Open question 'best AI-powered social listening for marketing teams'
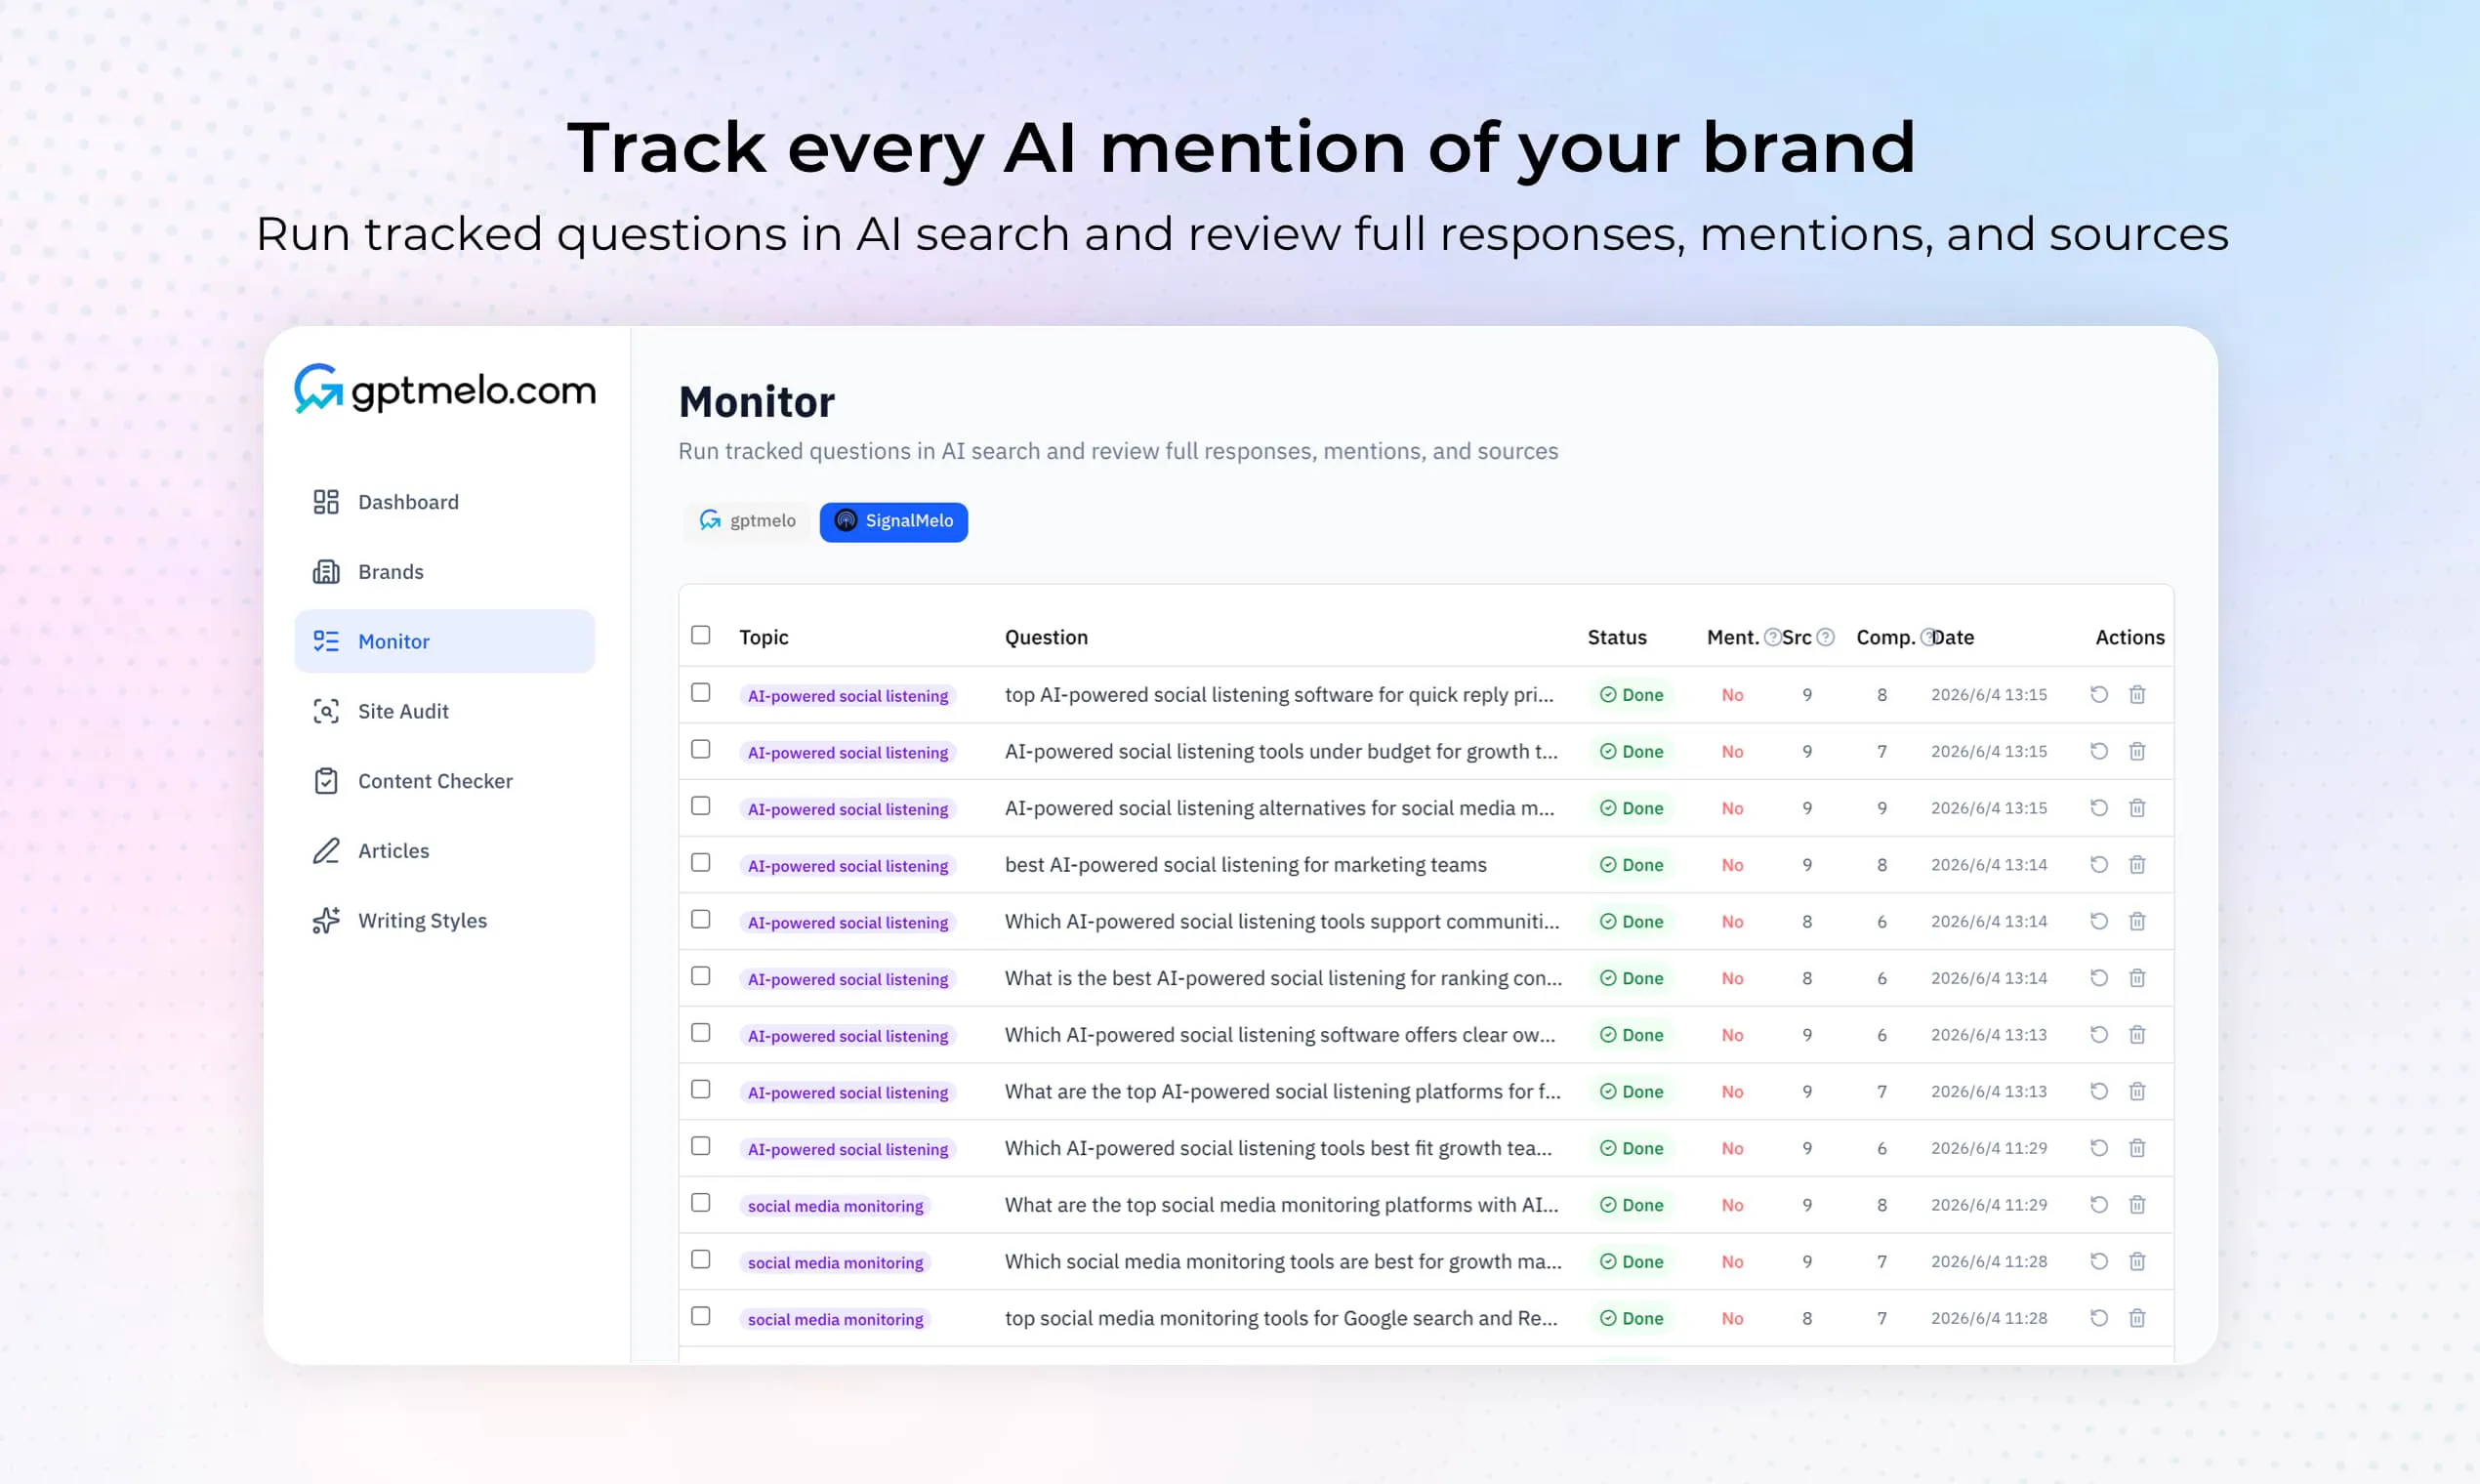The height and width of the screenshot is (1484, 2480). coord(1246,864)
